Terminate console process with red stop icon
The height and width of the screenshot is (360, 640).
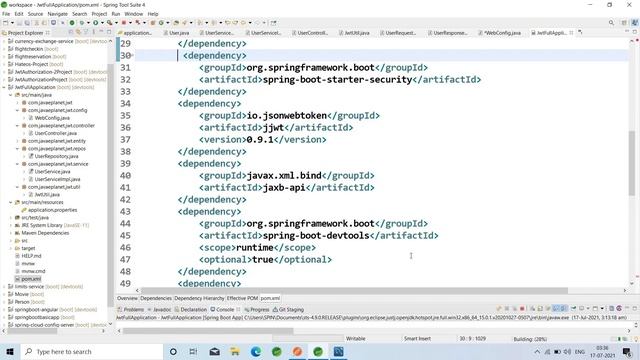click(522, 309)
